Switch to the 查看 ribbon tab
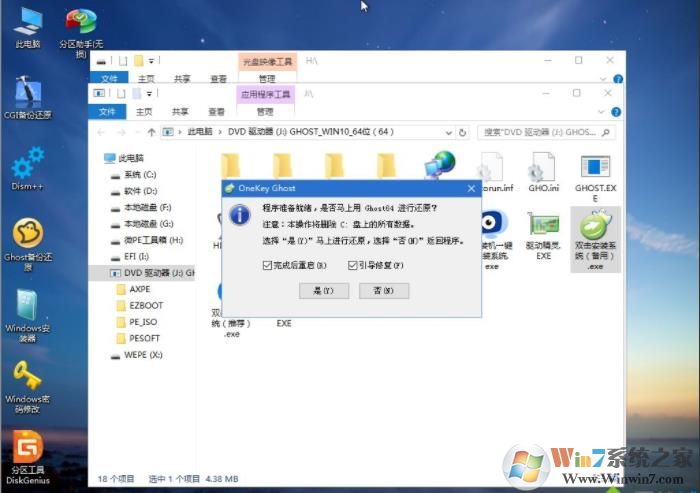The width and height of the screenshot is (700, 493). click(x=218, y=111)
